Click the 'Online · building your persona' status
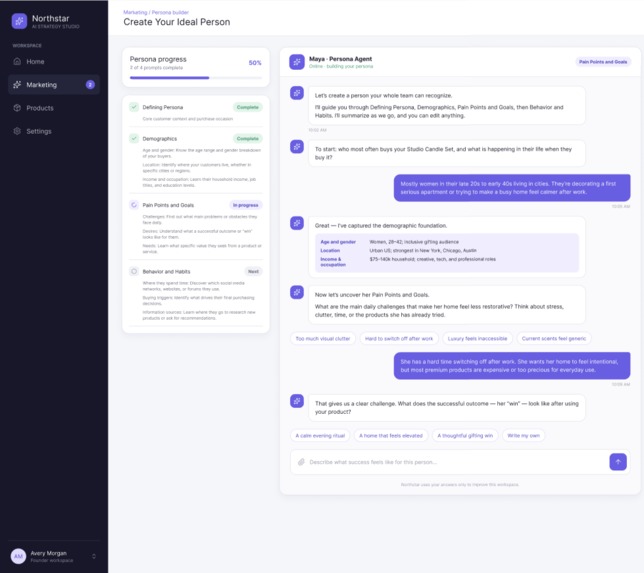Screen dimensions: 644x573 point(341,66)
